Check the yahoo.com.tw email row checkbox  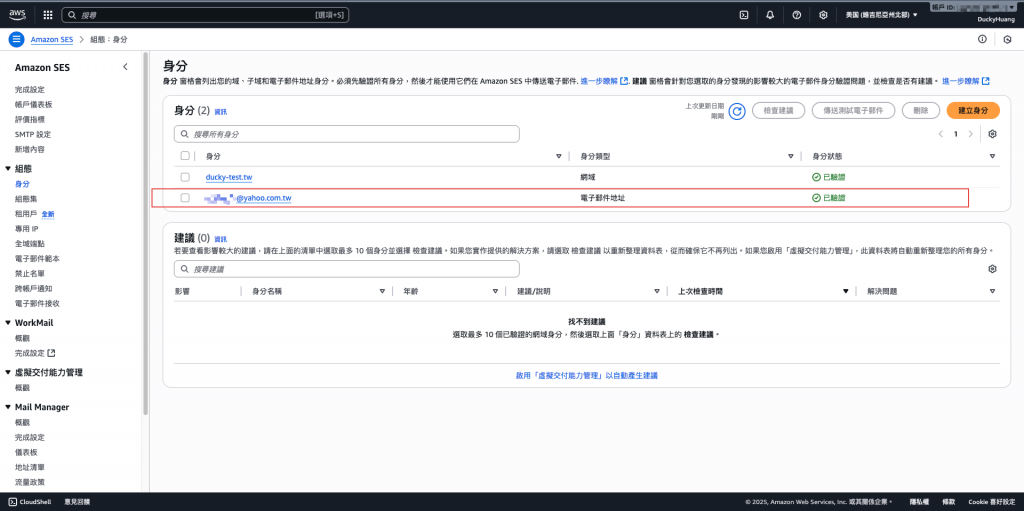coord(185,197)
